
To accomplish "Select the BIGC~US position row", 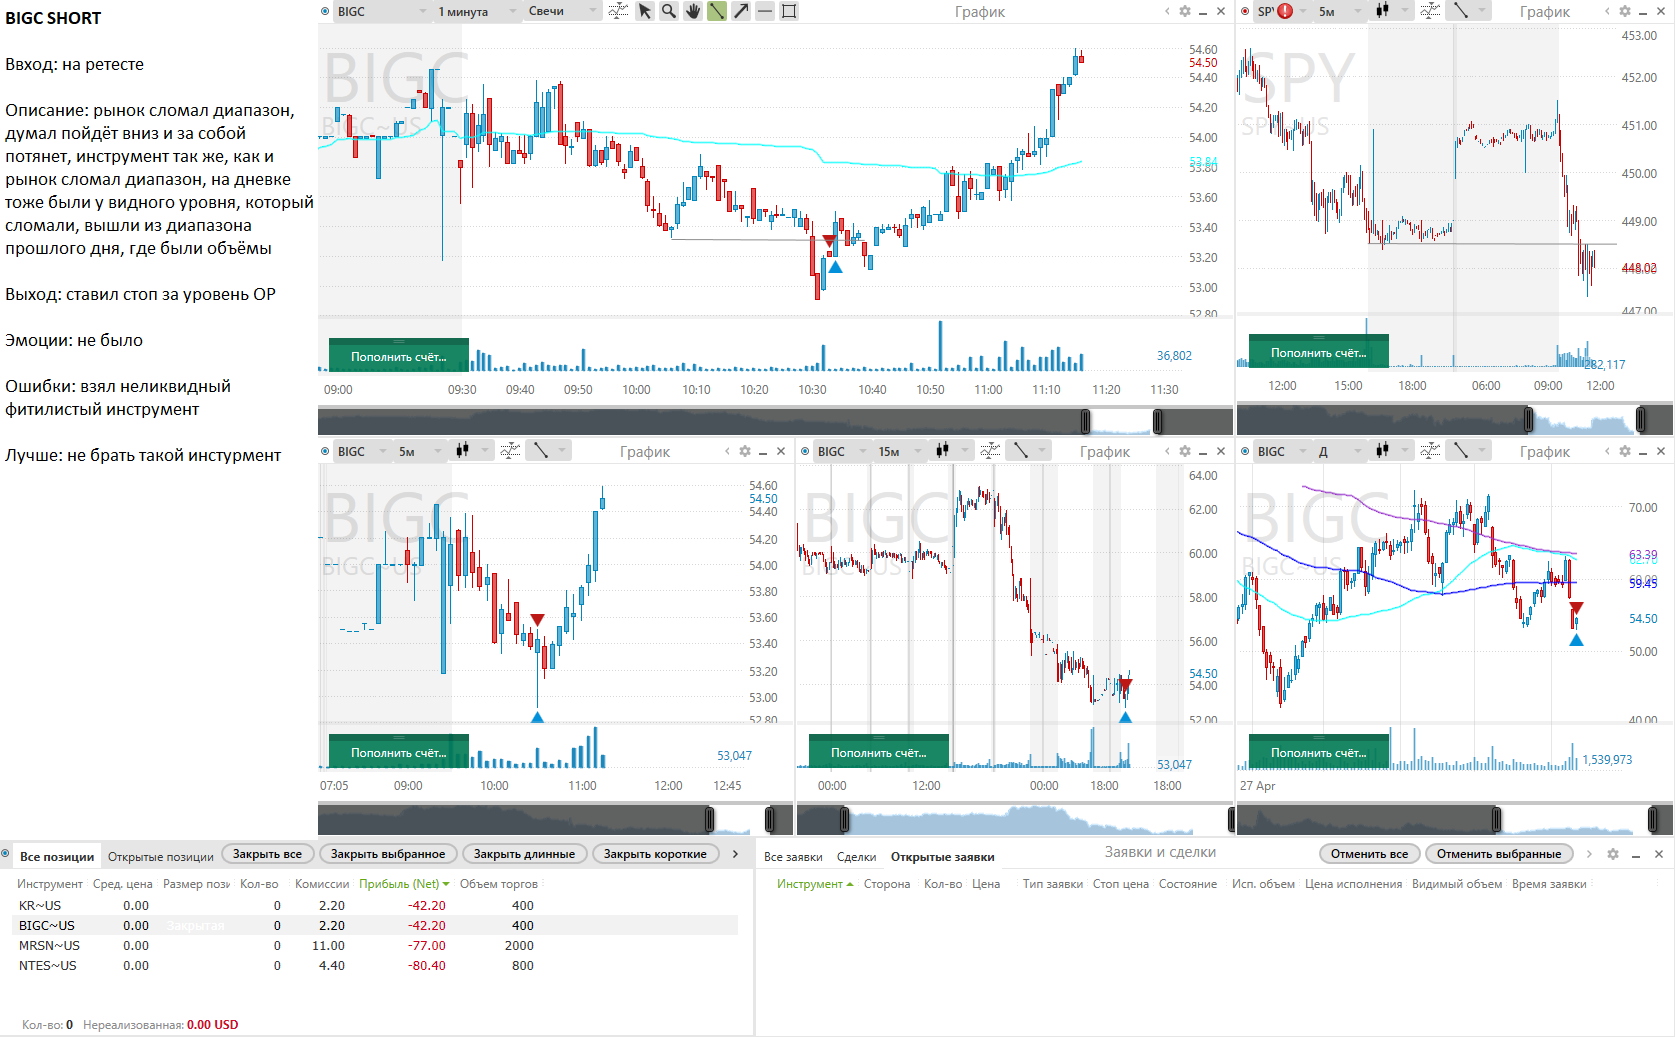I will (x=377, y=925).
